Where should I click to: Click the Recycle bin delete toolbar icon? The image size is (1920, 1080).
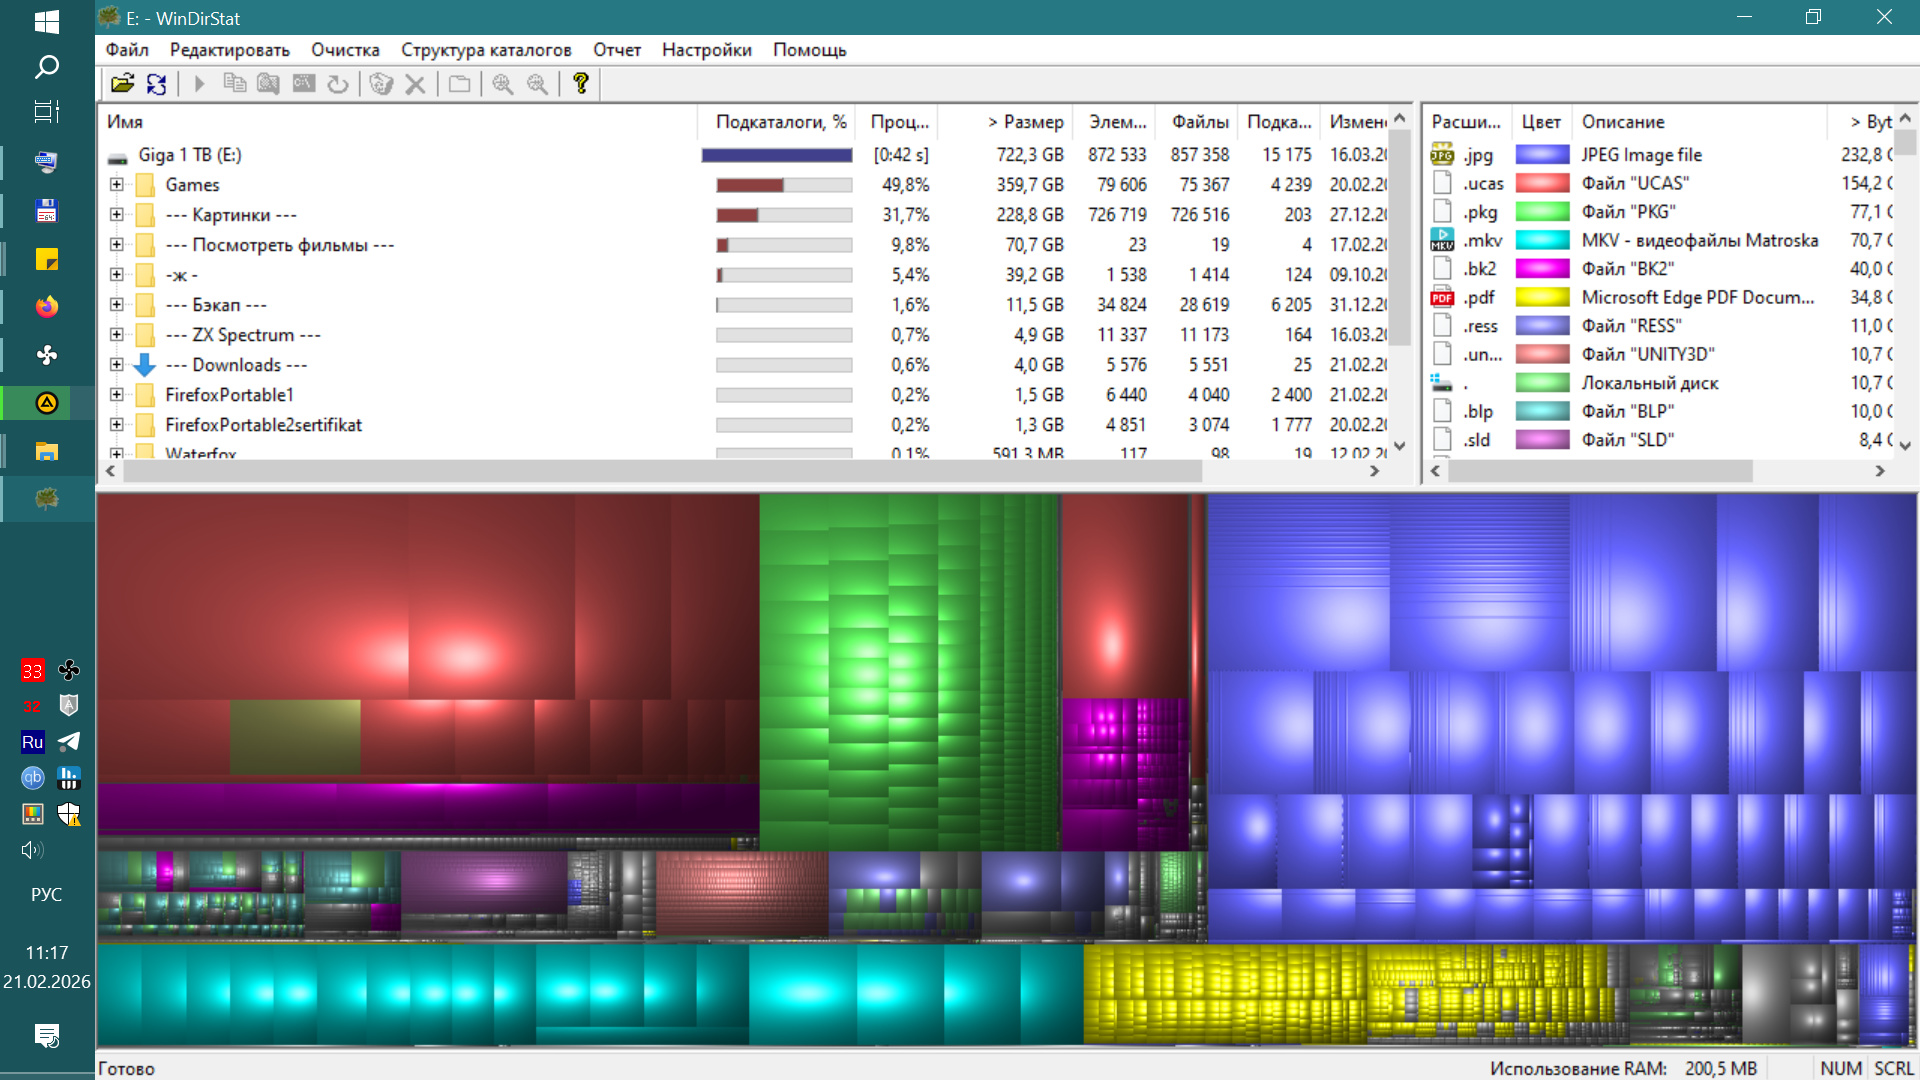(380, 84)
